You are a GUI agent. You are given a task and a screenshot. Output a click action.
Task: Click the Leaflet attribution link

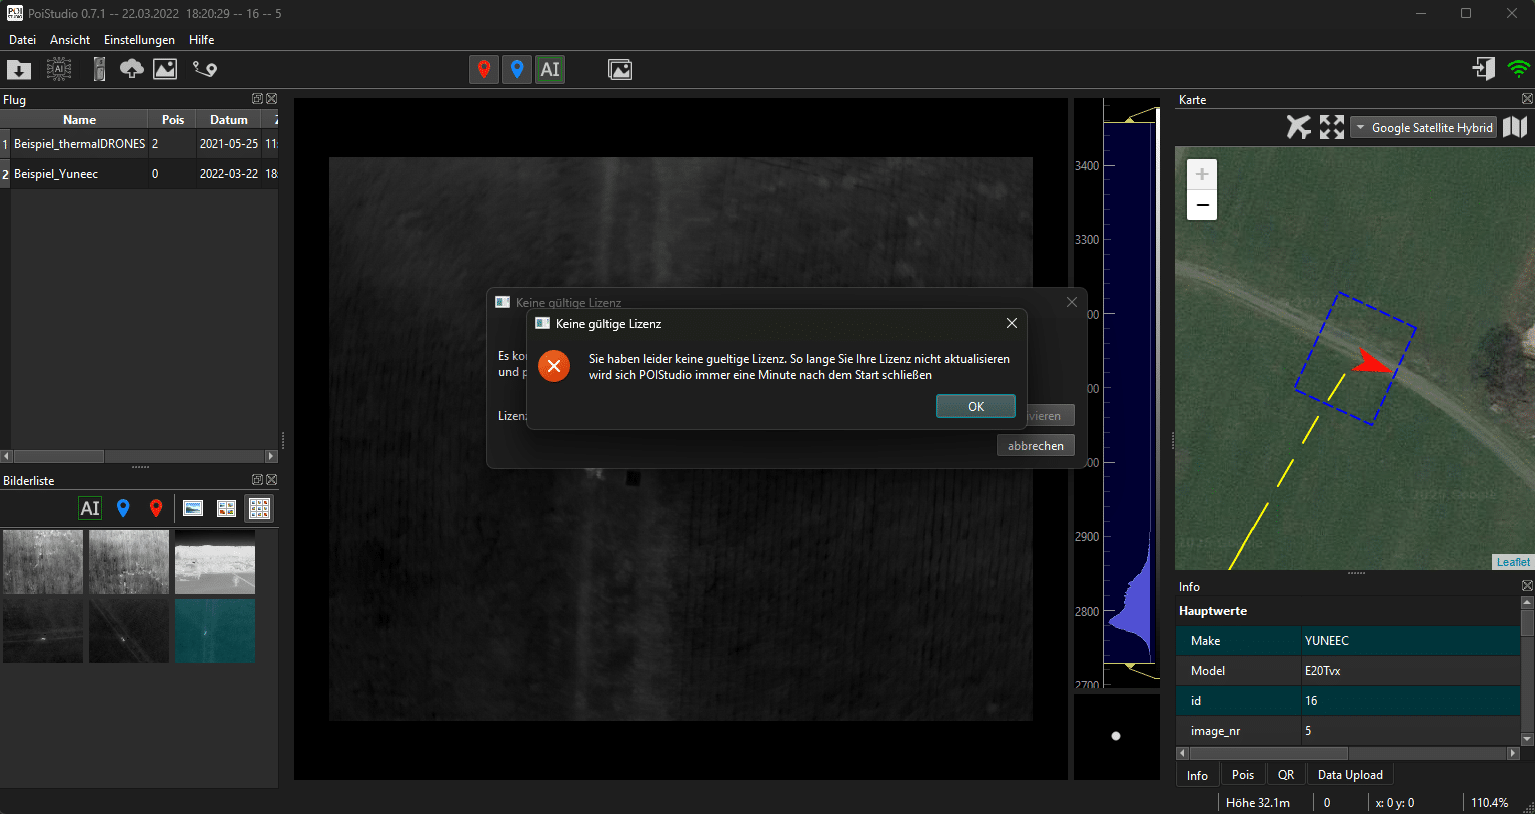[1513, 562]
